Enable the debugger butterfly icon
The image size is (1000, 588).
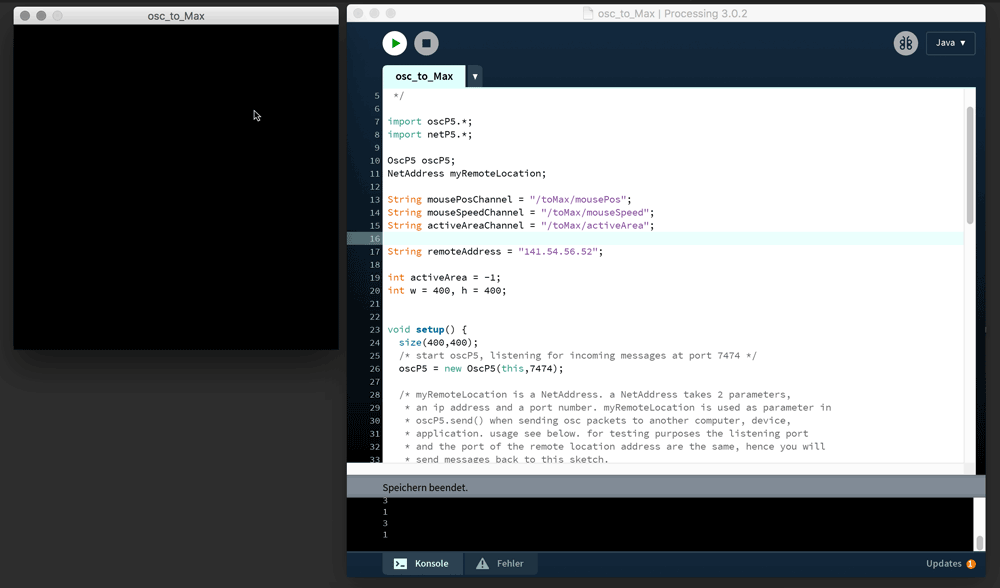click(906, 43)
